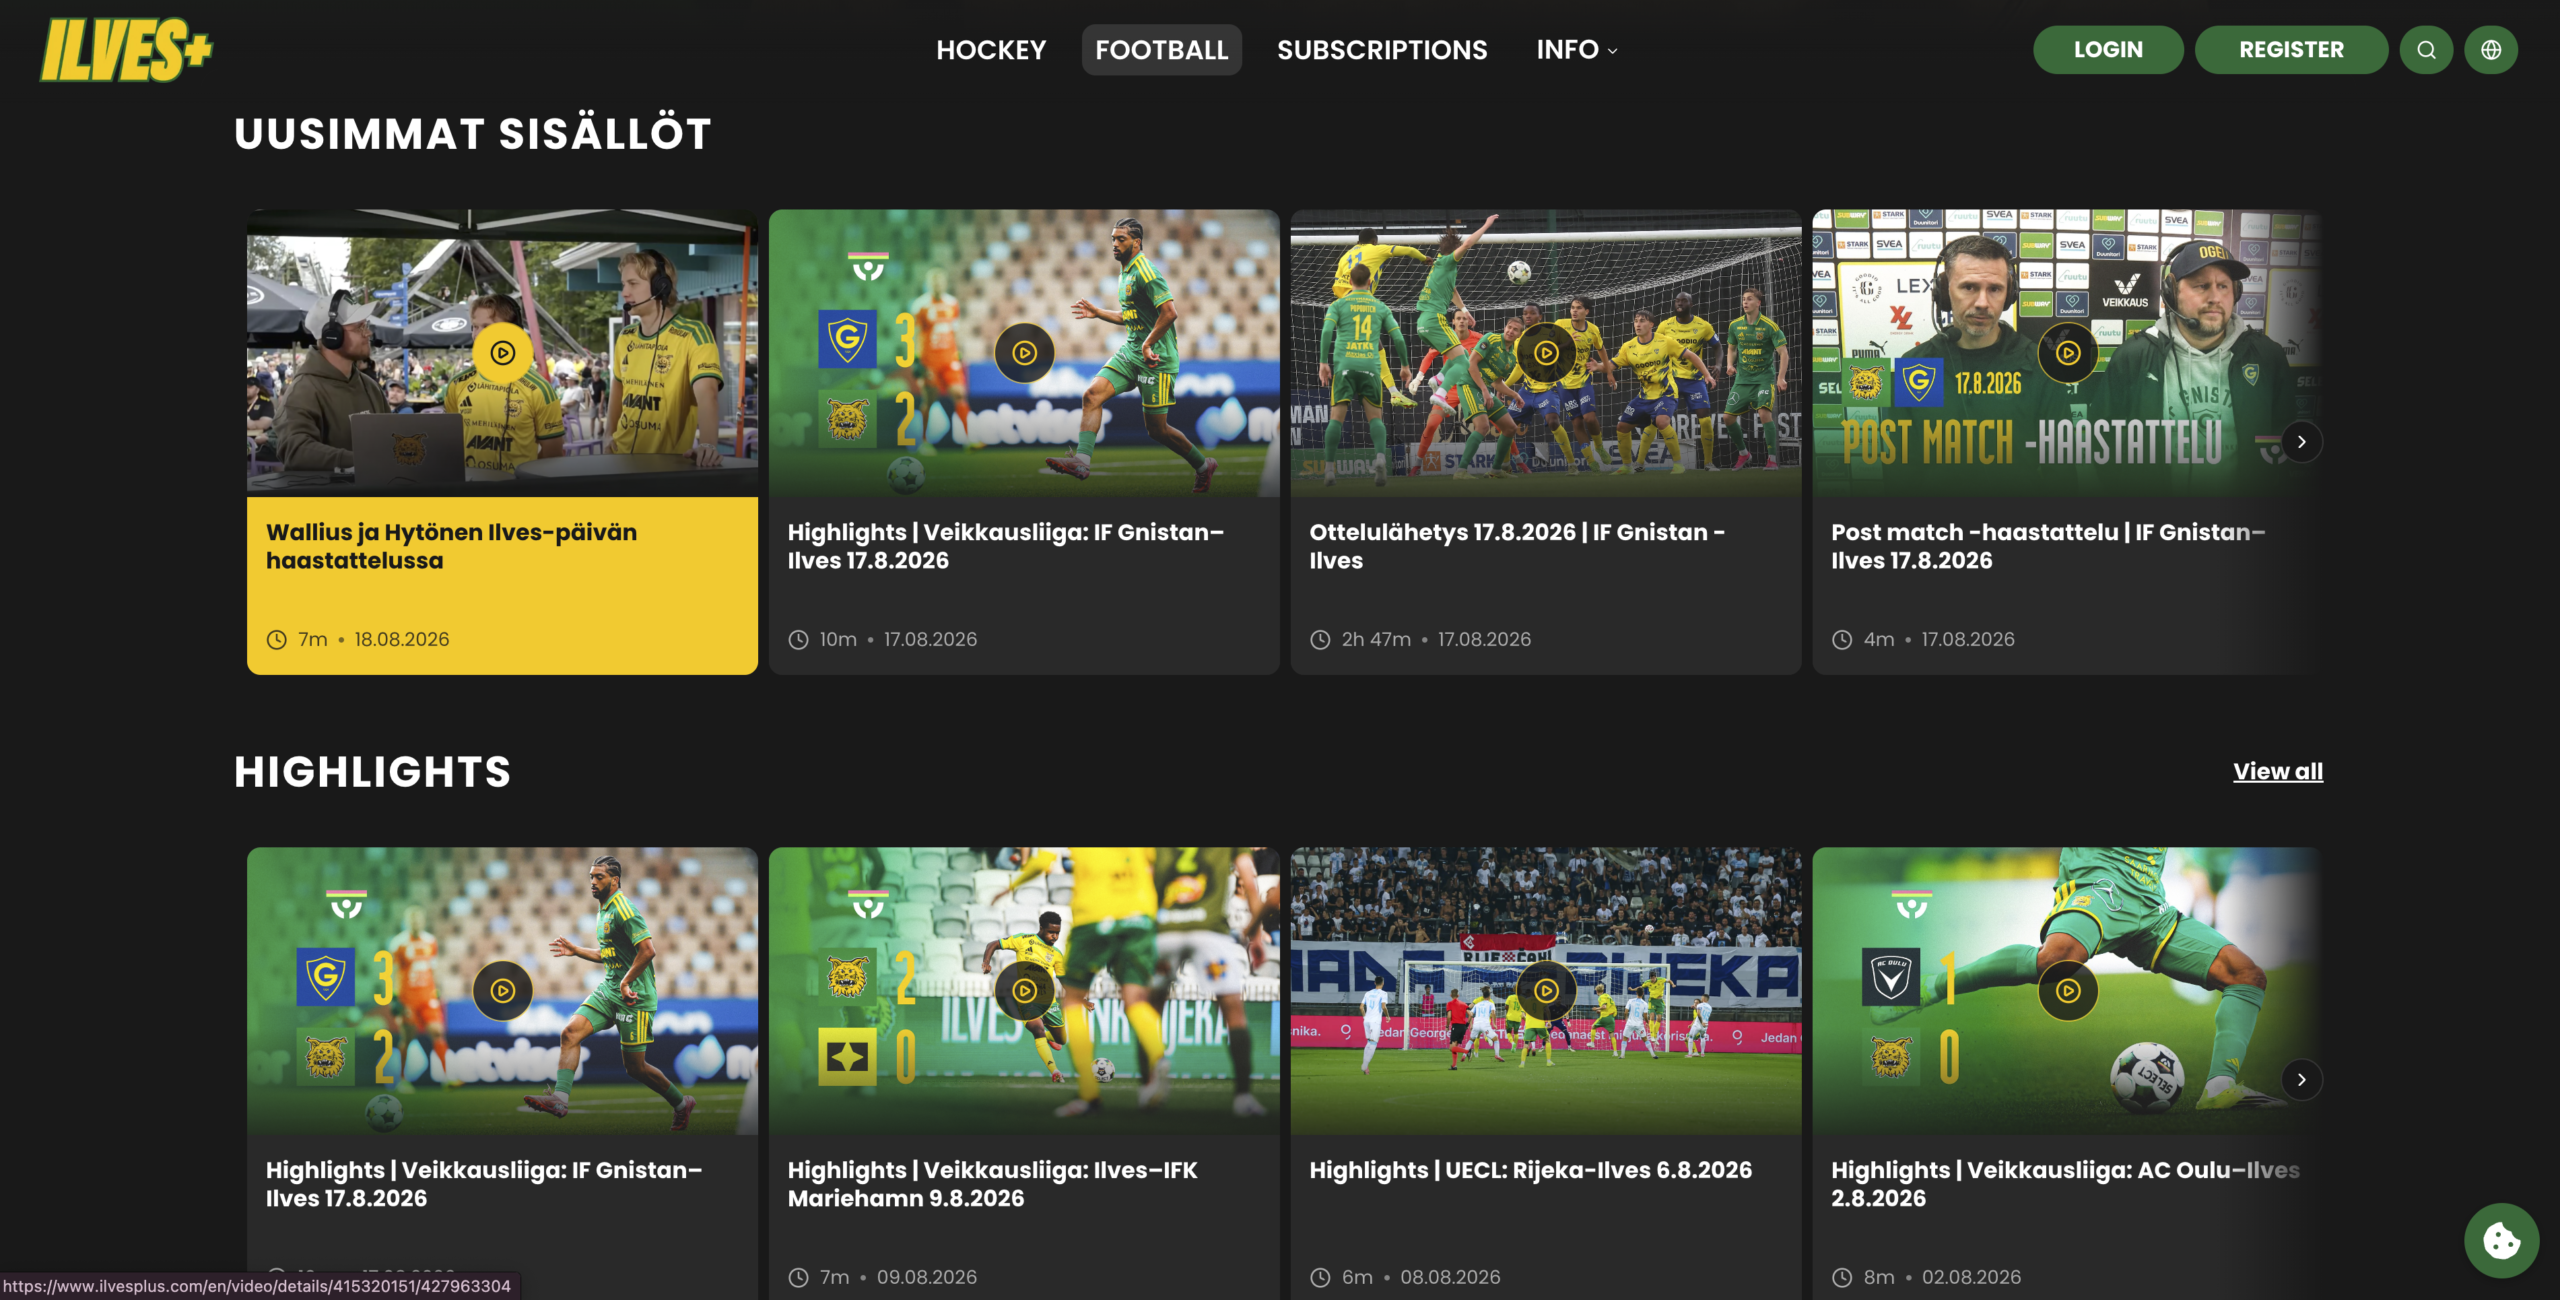
Task: Play Otteluлähetys IF Gnistan - Ilves broadcast
Action: [1546, 353]
